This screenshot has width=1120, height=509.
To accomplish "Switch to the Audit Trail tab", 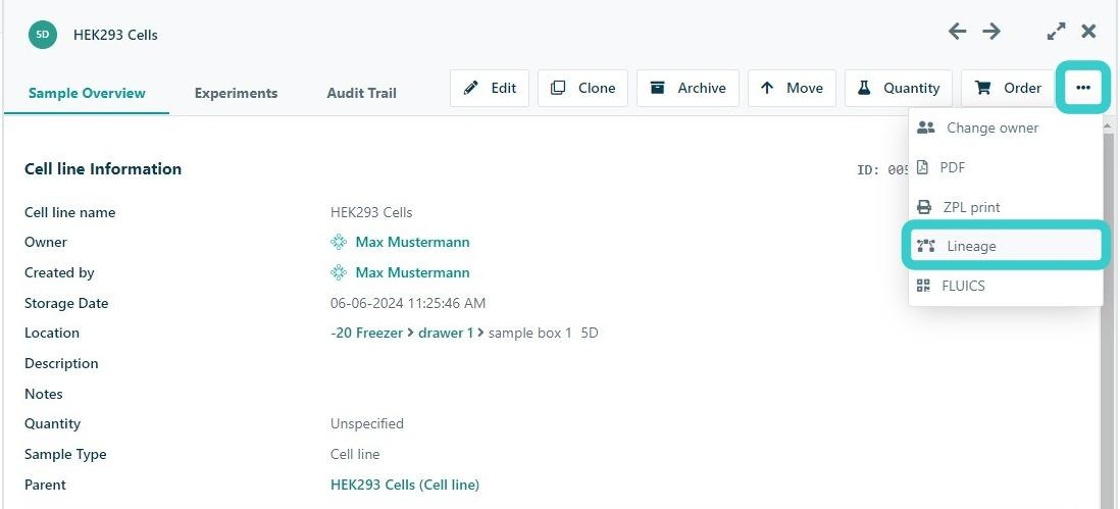I will (x=361, y=93).
